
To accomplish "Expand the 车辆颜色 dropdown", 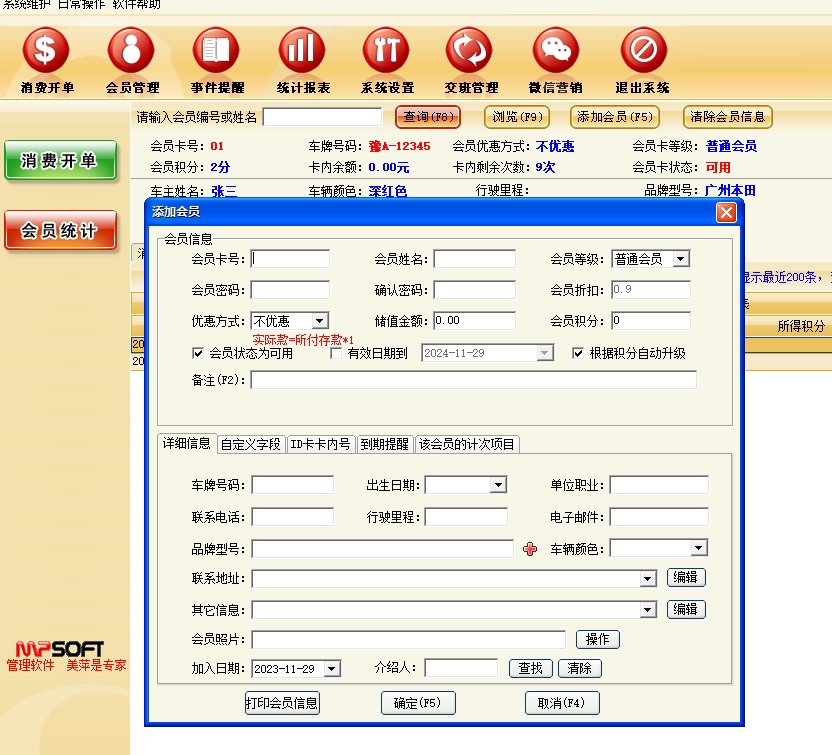I will (698, 548).
